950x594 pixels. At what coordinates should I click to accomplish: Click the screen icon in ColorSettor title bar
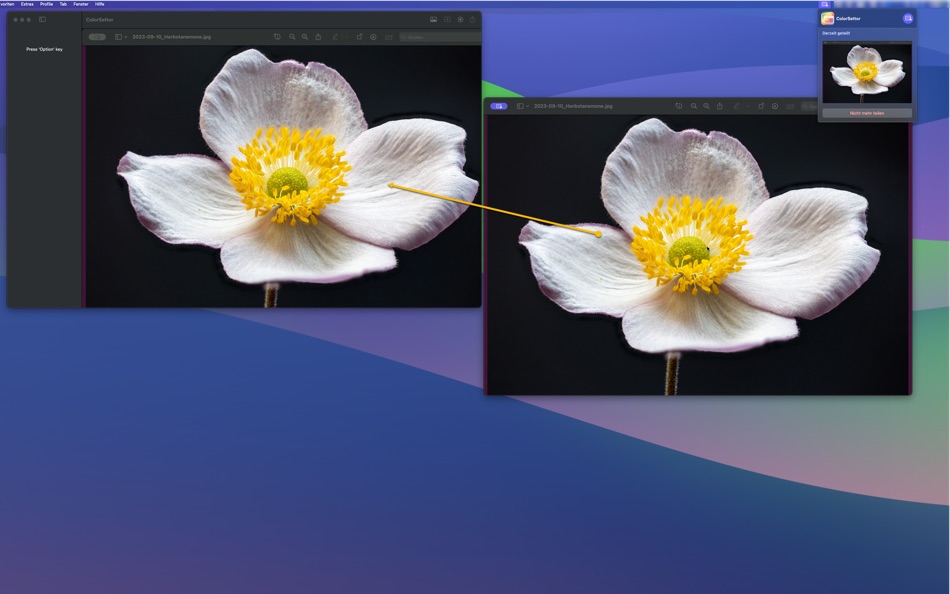pos(447,19)
